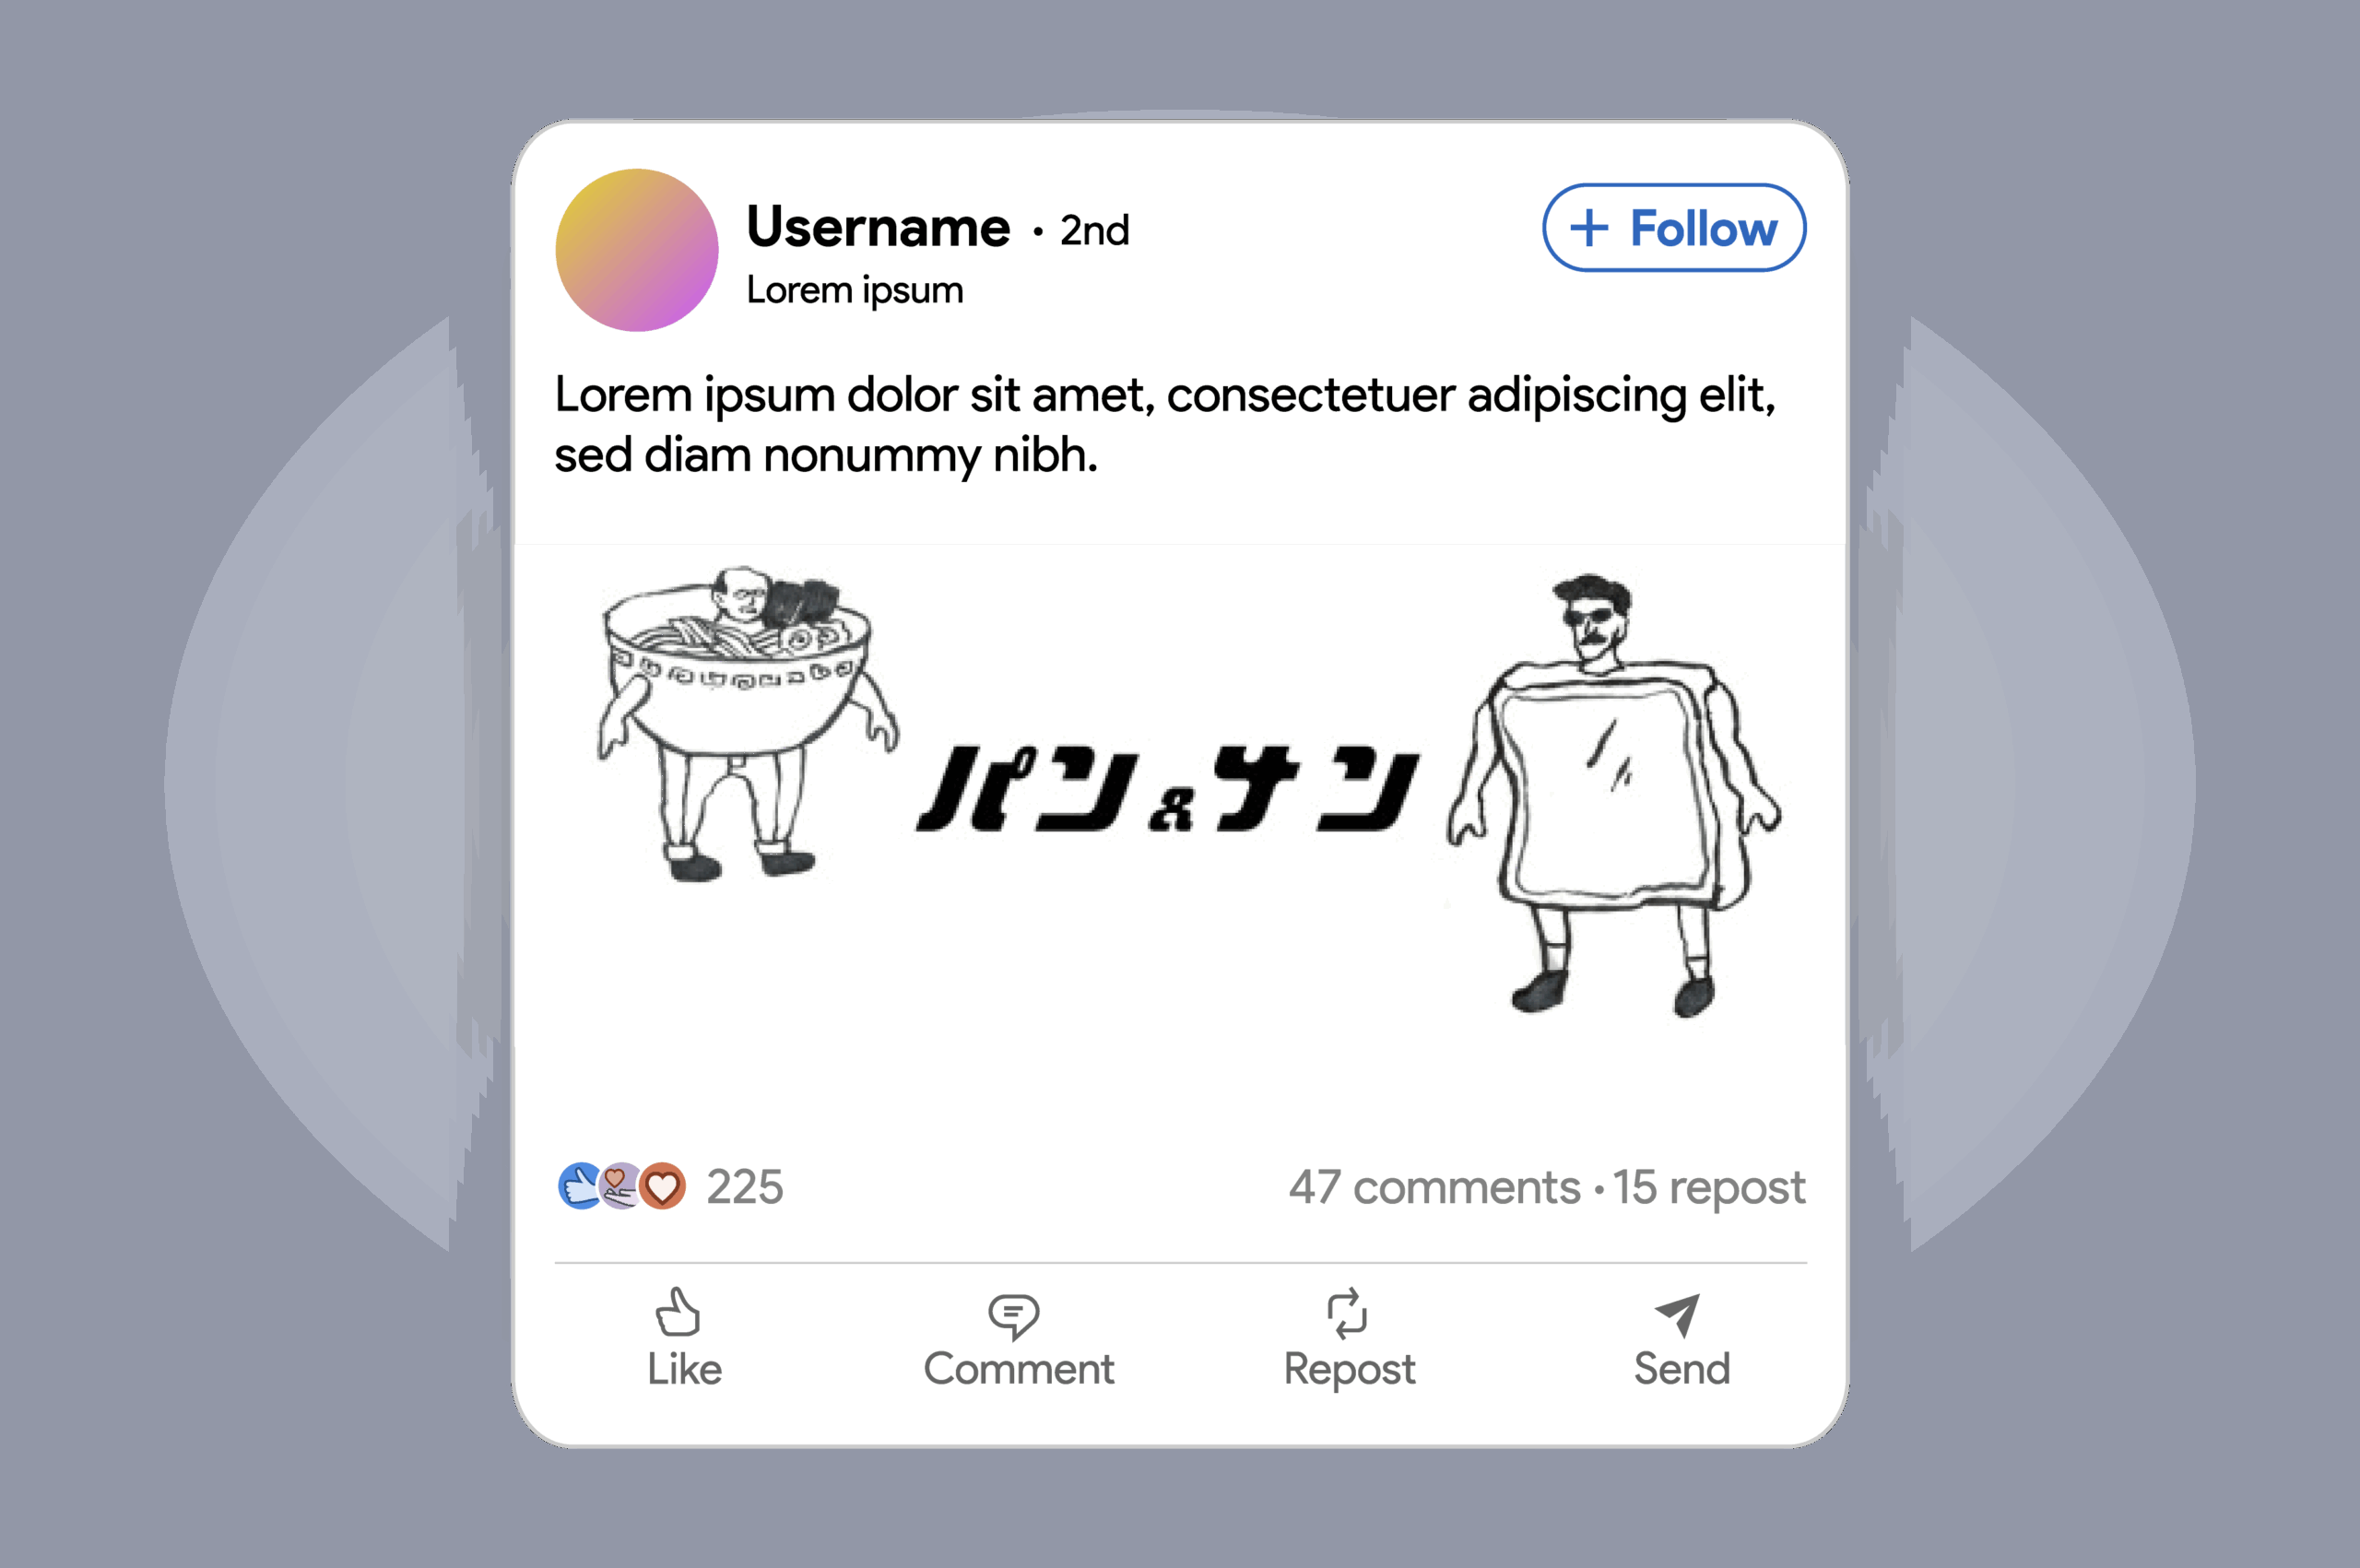Click the Repost arrows icon
The height and width of the screenshot is (1568, 2360).
[1347, 1313]
